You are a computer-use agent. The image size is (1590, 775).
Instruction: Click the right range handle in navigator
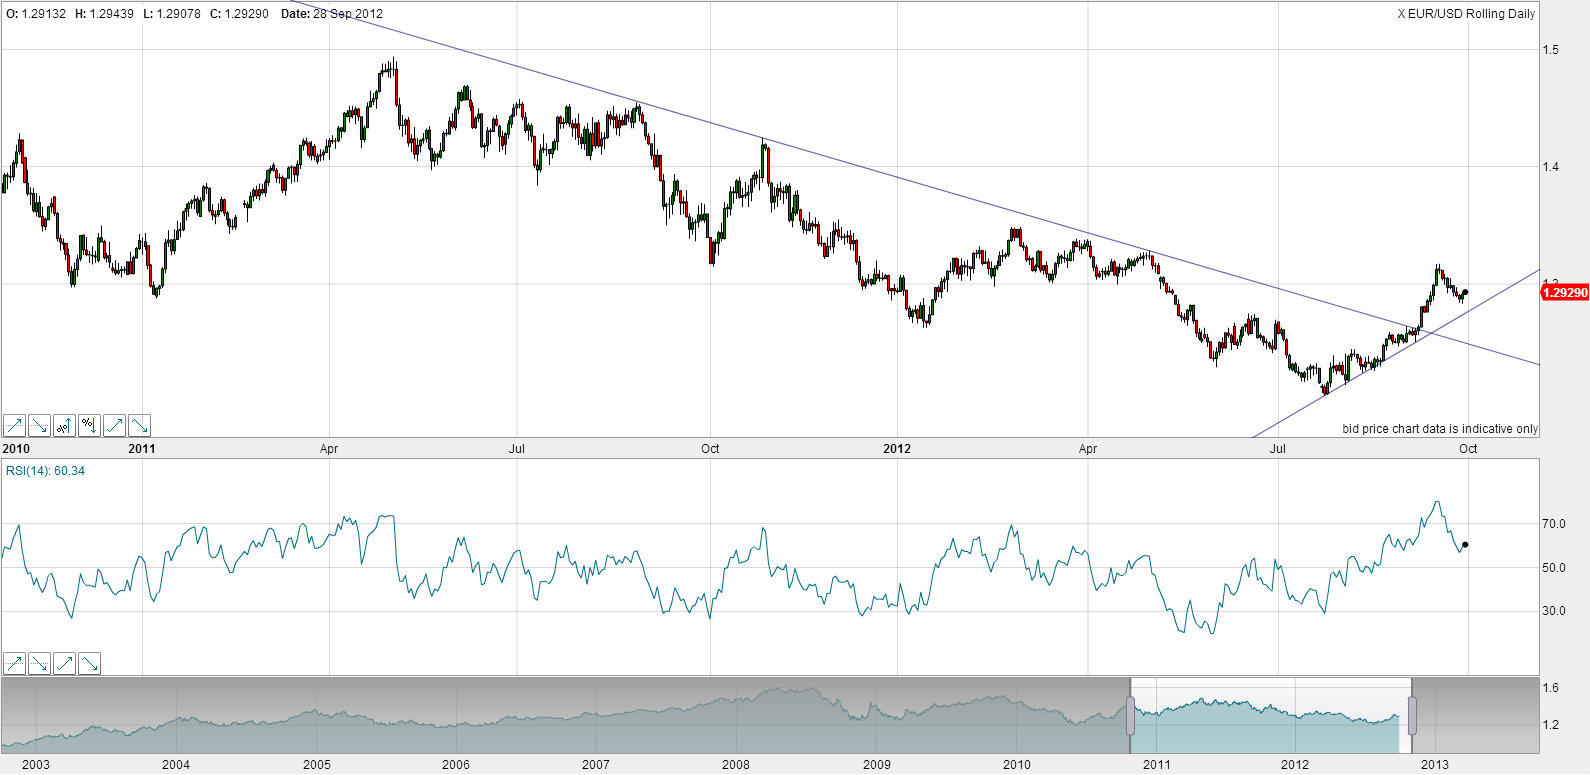click(1412, 716)
